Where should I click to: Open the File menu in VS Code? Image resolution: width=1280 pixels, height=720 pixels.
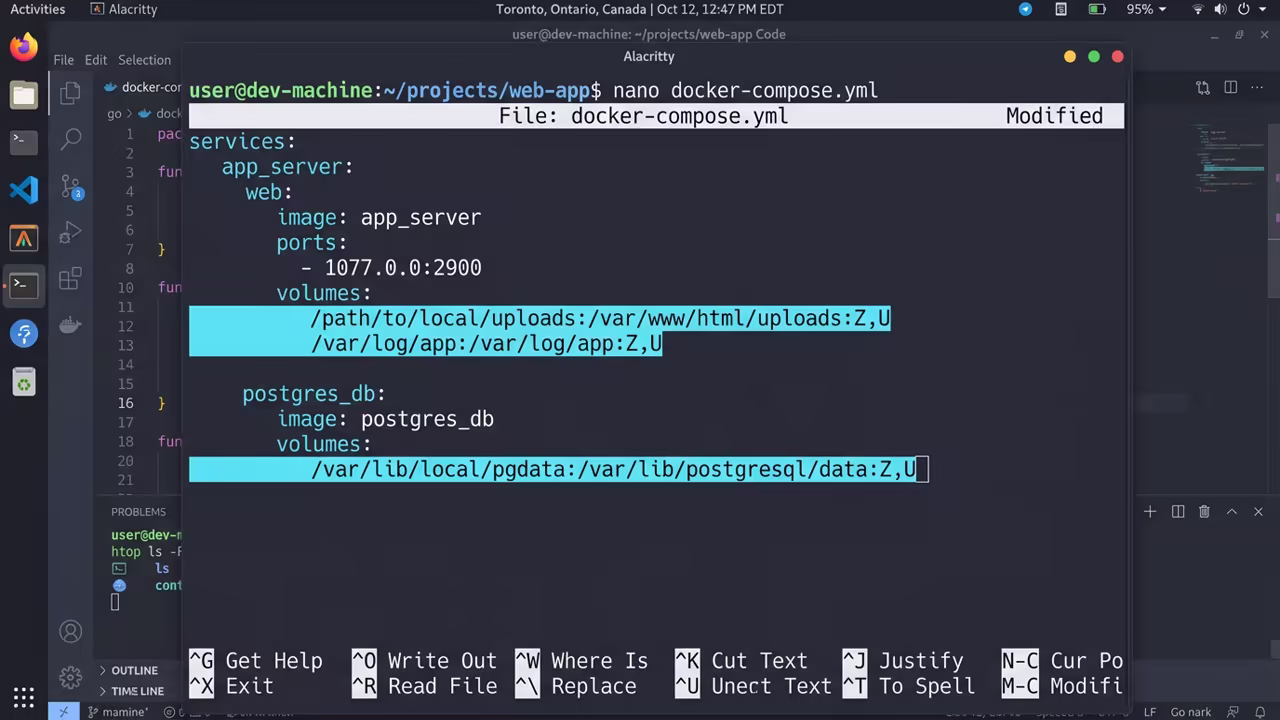click(63, 60)
